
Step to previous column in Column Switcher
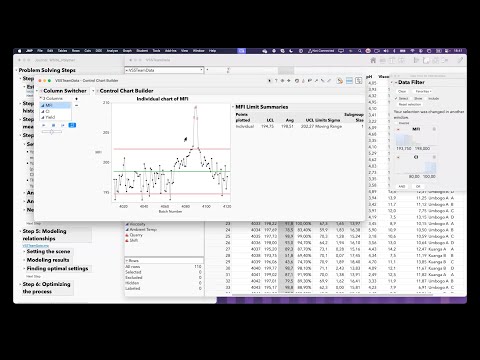tap(44, 125)
